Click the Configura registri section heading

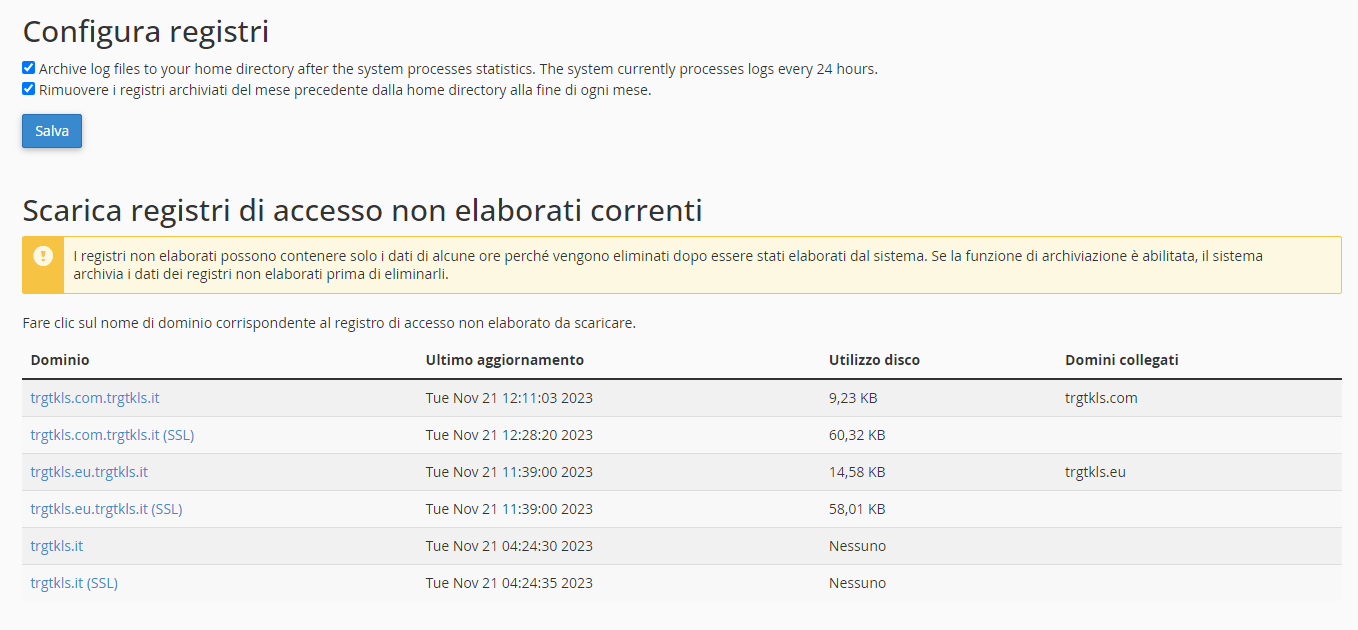pos(144,31)
